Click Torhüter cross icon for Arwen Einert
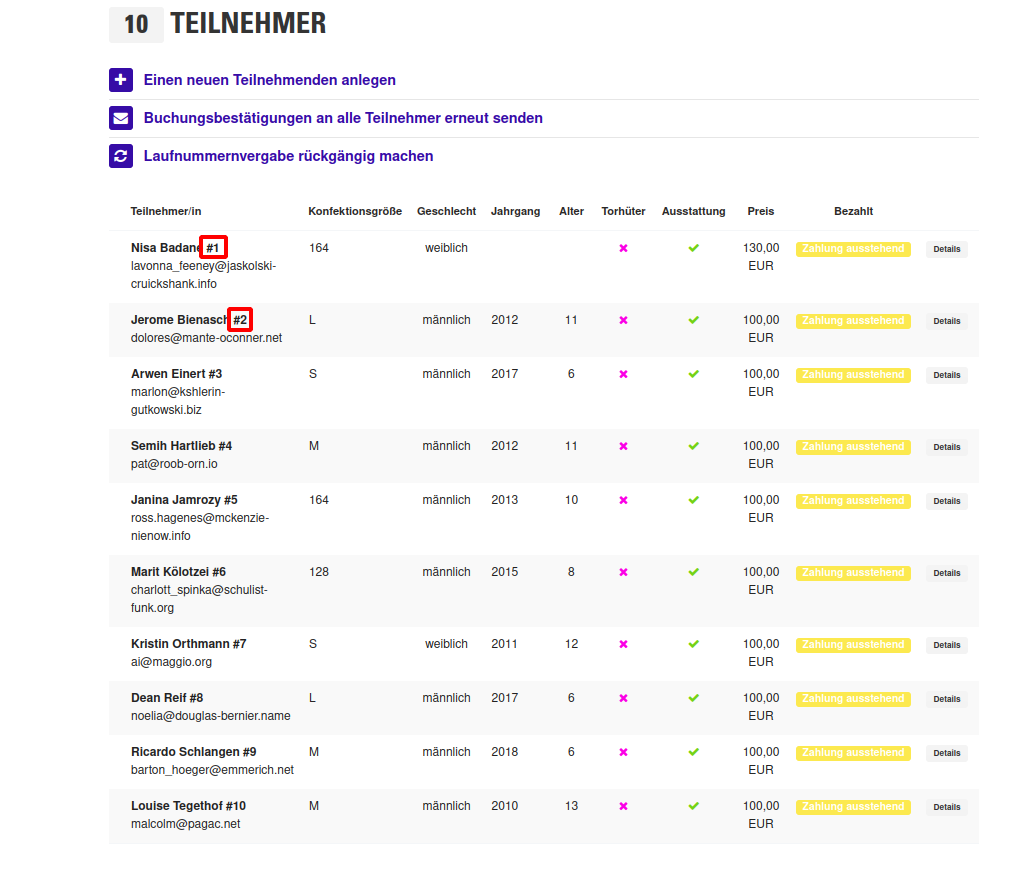Image resolution: width=1021 pixels, height=883 pixels. coord(623,374)
